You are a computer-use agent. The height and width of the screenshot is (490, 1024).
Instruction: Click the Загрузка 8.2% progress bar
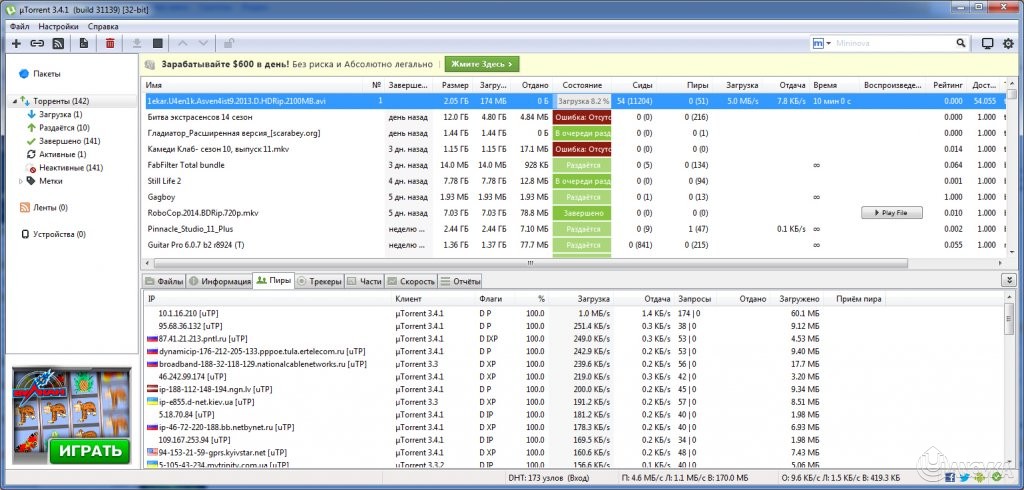[x=582, y=101]
